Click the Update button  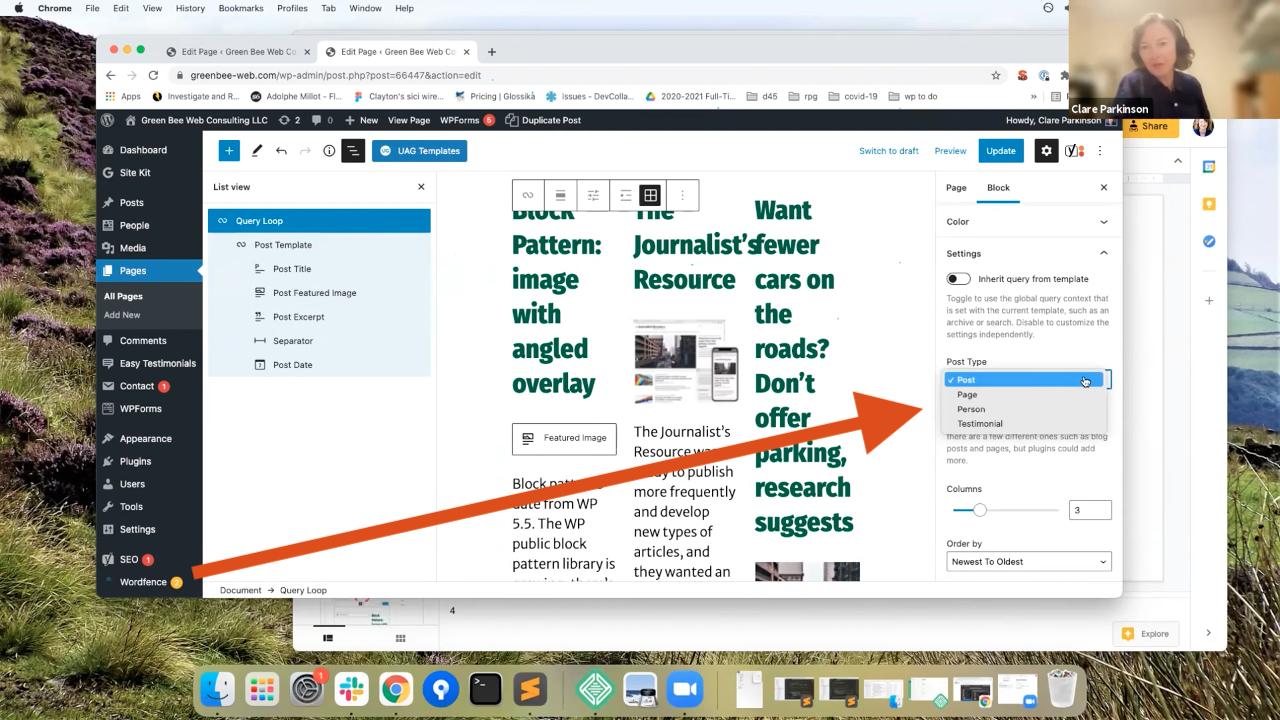1000,150
